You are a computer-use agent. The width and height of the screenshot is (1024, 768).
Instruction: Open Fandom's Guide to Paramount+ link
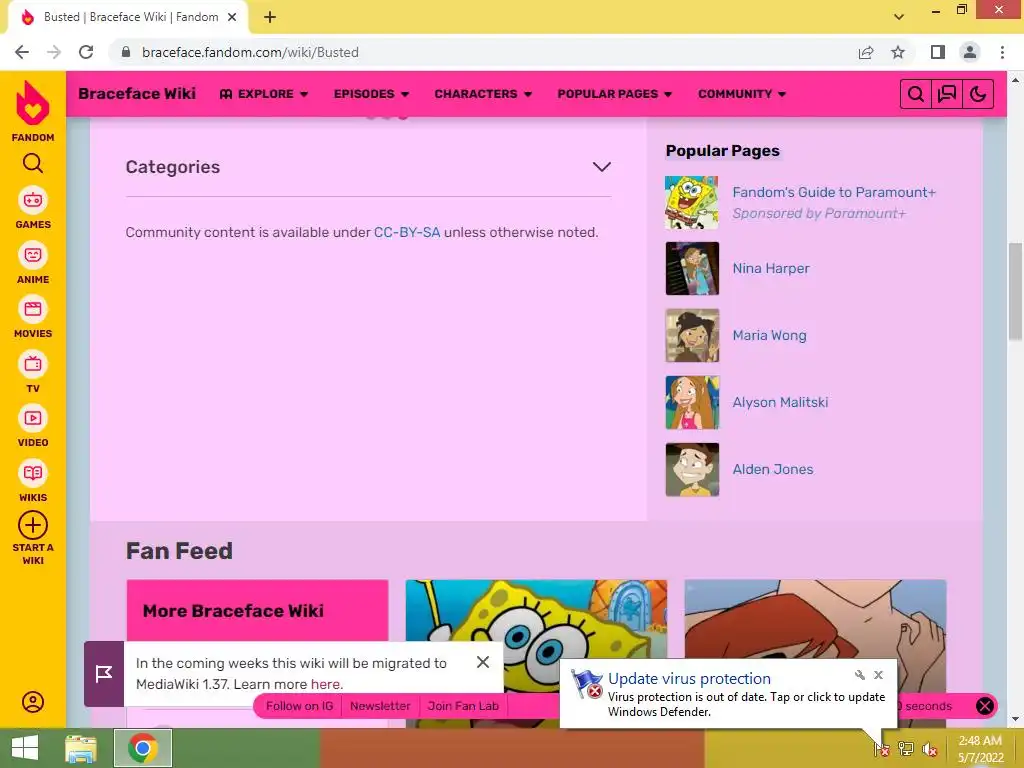[834, 192]
